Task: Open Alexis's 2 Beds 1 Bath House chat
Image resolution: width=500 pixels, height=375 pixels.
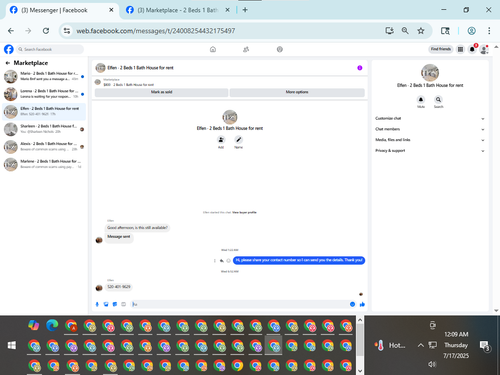Action: (44, 147)
